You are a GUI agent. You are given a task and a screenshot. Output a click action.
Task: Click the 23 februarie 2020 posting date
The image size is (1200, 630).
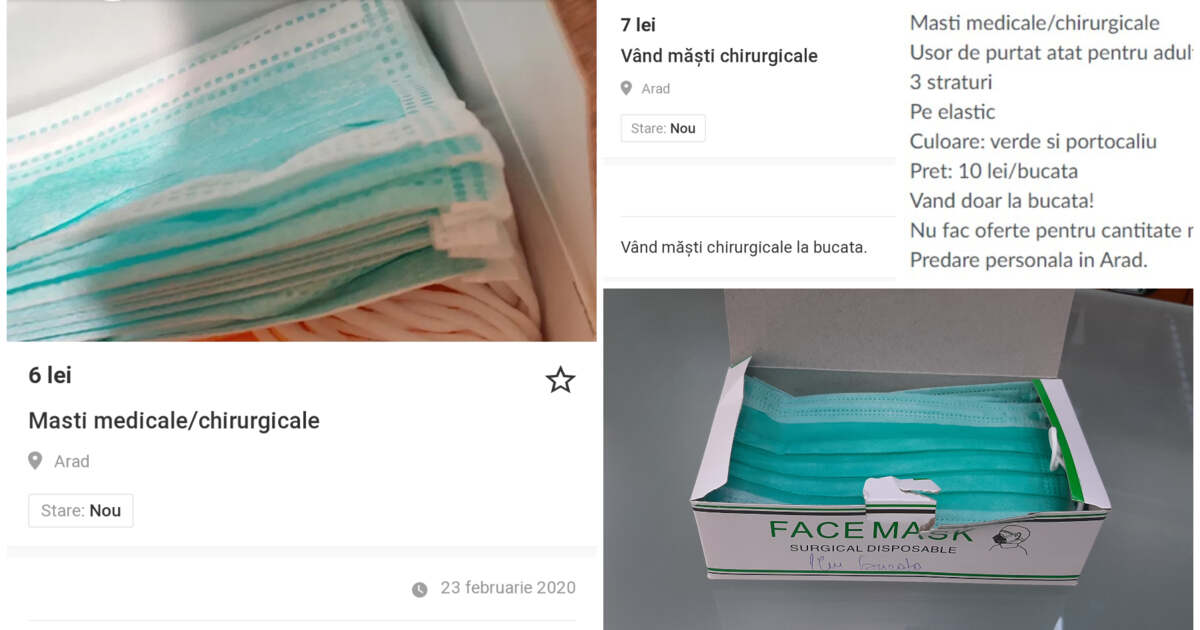508,588
